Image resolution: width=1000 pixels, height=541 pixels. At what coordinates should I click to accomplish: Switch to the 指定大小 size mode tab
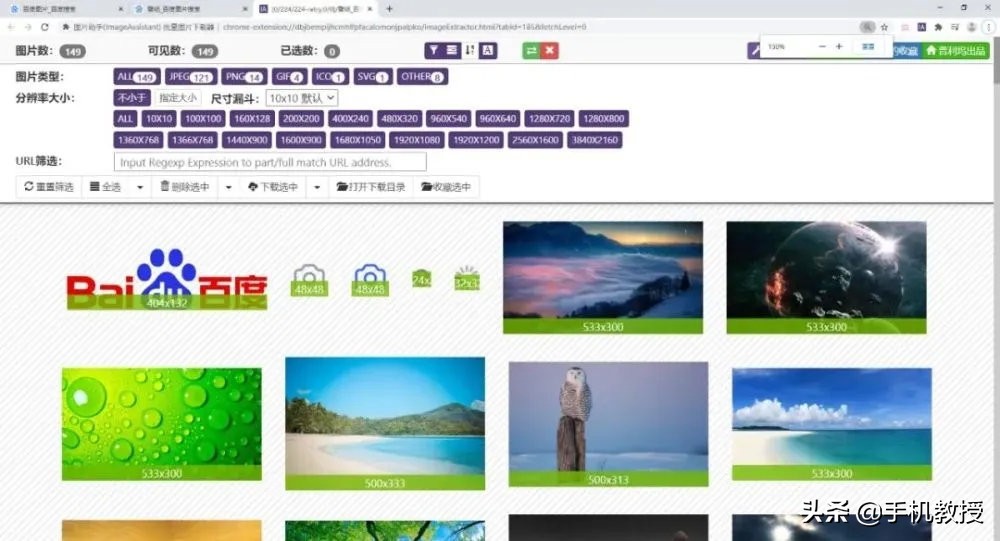(178, 98)
